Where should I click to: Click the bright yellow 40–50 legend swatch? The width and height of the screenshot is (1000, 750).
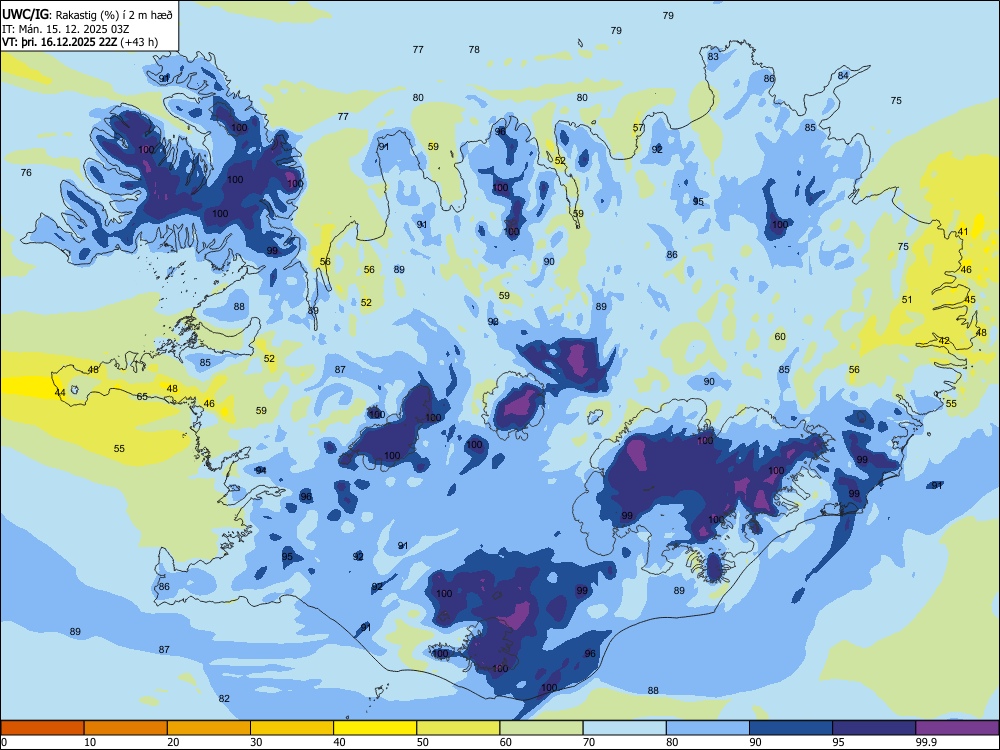pyautogui.click(x=375, y=728)
